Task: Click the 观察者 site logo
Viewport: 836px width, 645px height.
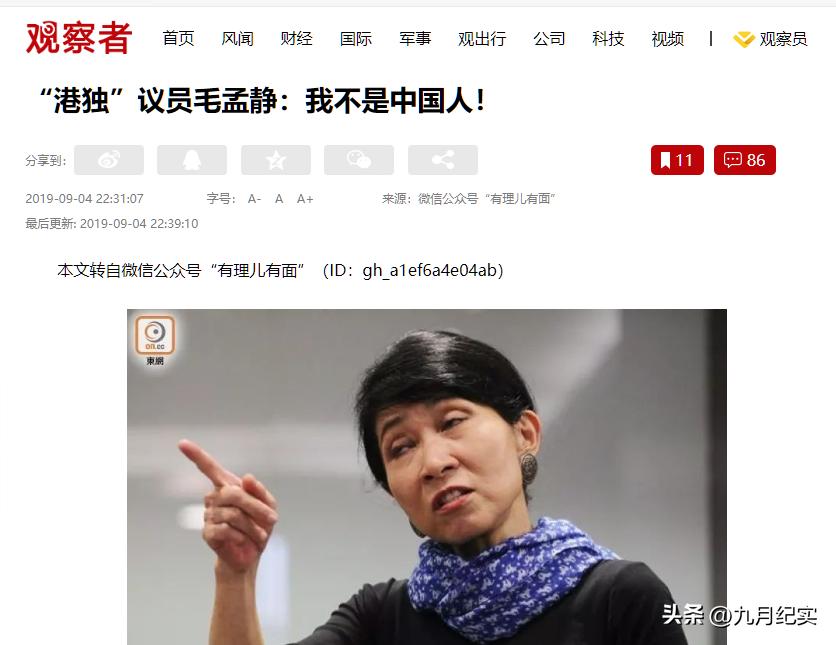Action: pyautogui.click(x=79, y=38)
